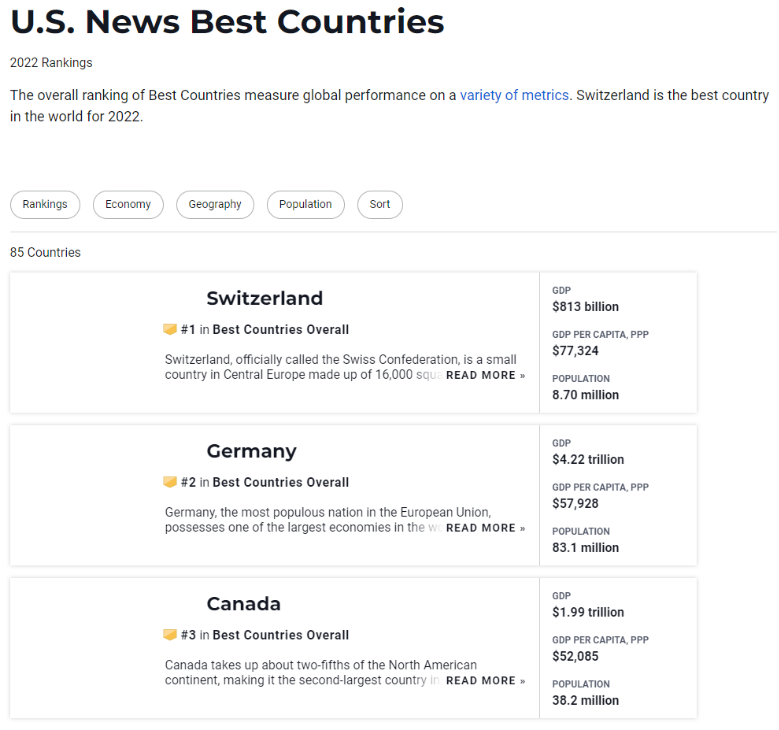Click the 'U.S. News Best Countries' heading
Screen dimensions: 779x730
click(227, 22)
